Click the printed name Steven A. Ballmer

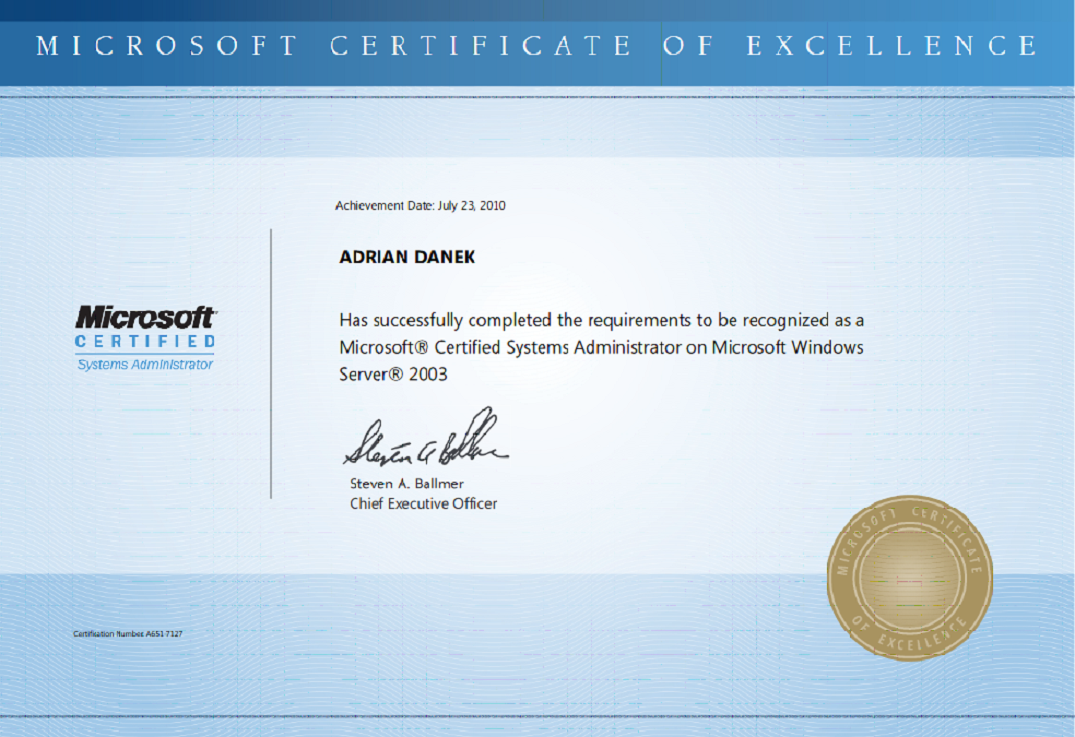(x=406, y=484)
